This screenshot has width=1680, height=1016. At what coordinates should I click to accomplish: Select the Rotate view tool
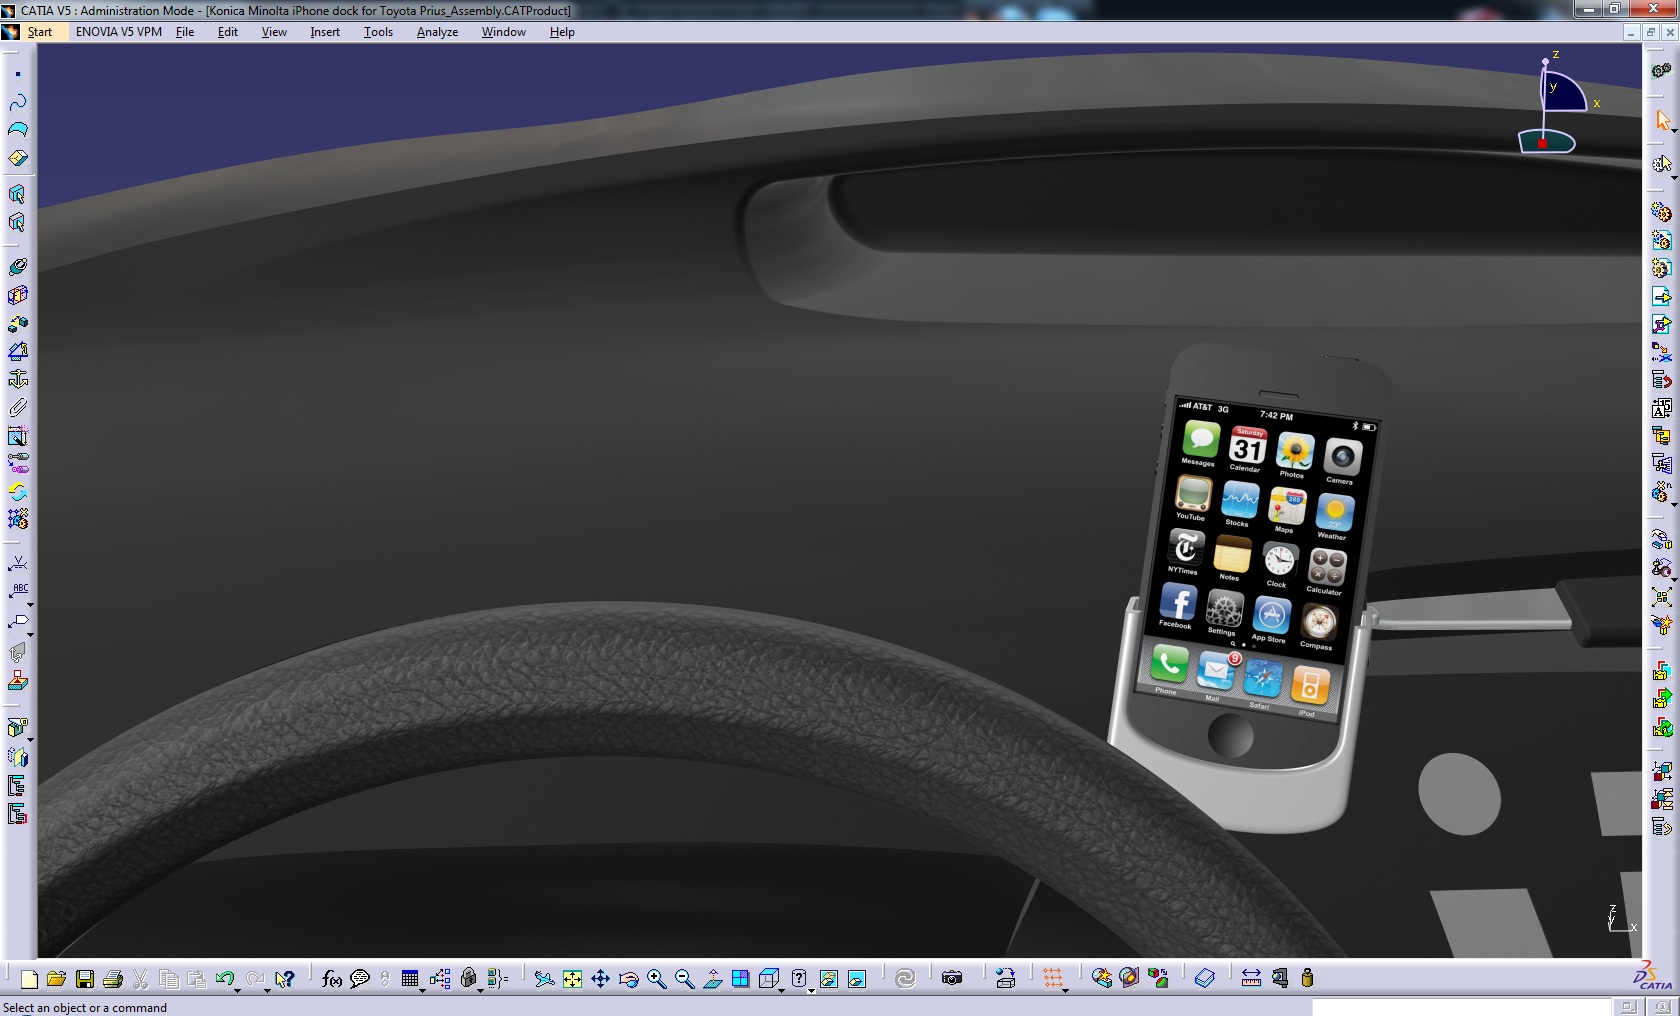coord(628,979)
